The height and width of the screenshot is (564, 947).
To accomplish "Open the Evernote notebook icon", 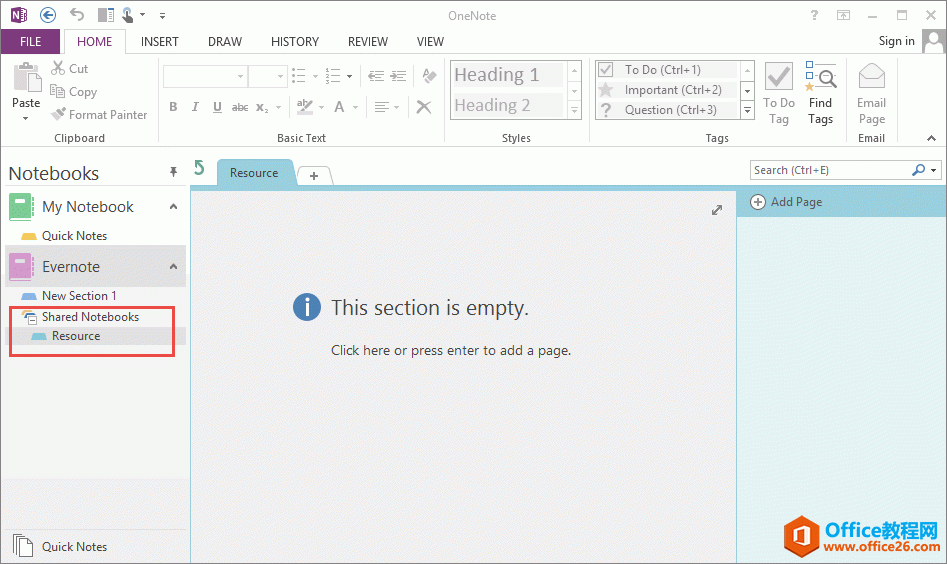I will [x=21, y=267].
